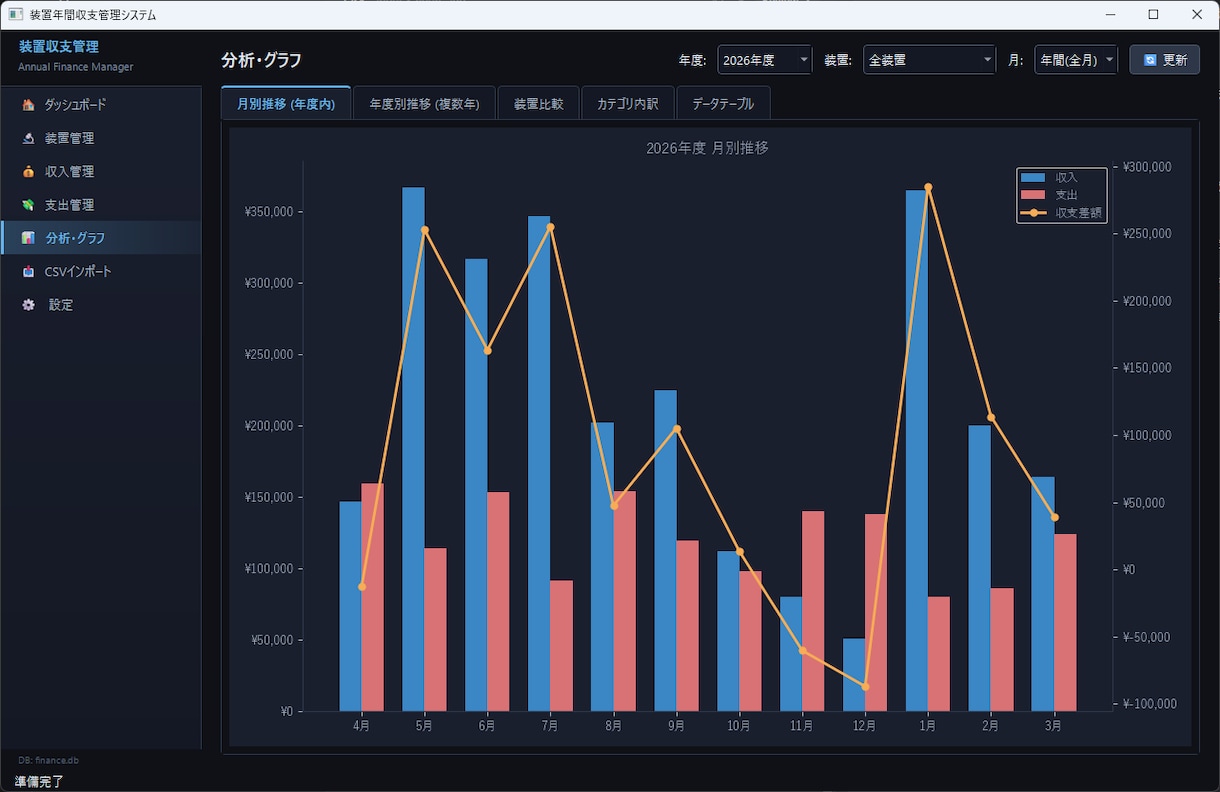Open CSVインポート page
The width and height of the screenshot is (1220, 792).
click(x=101, y=271)
